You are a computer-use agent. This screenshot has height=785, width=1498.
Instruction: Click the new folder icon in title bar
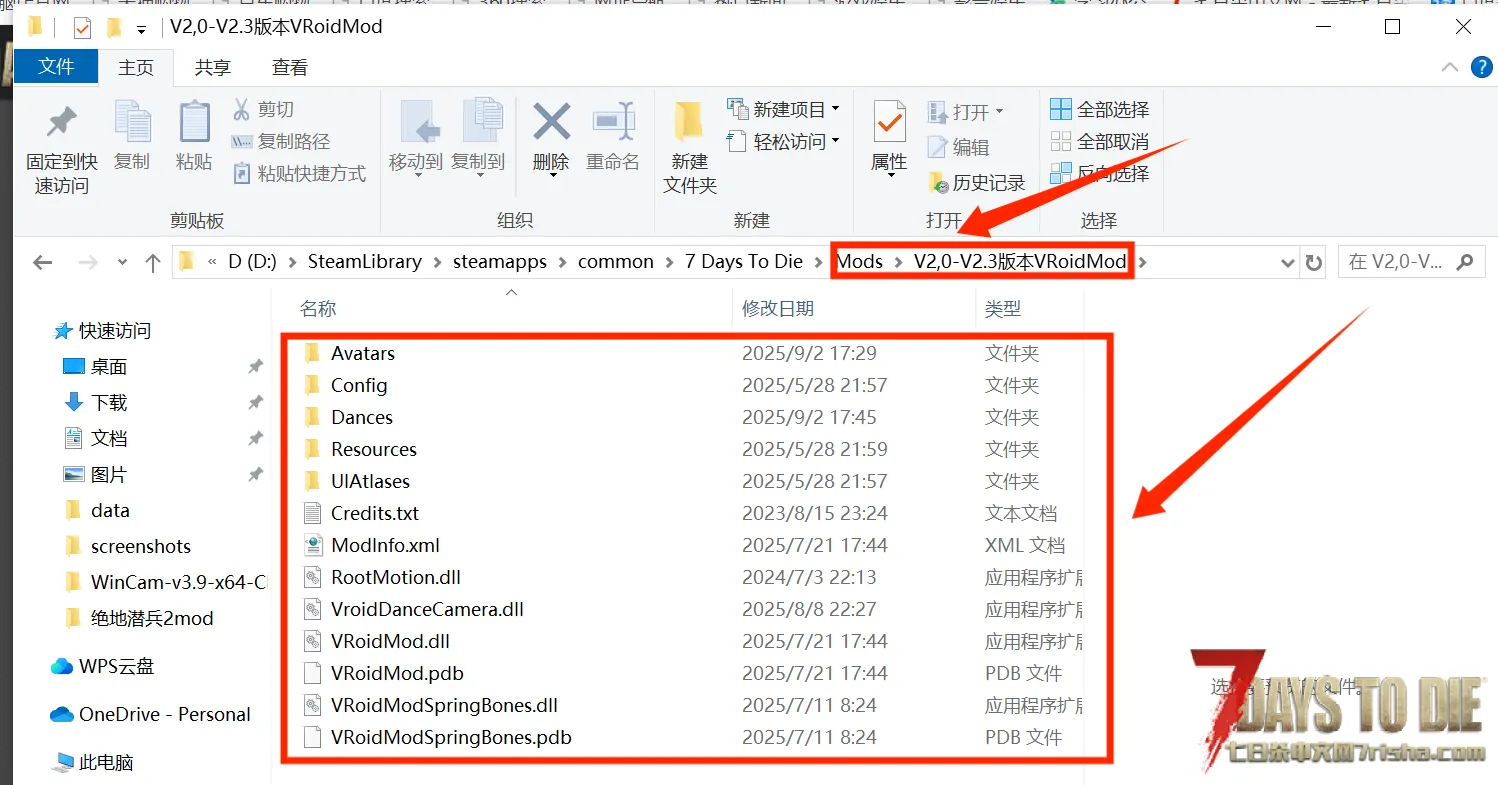(x=113, y=27)
